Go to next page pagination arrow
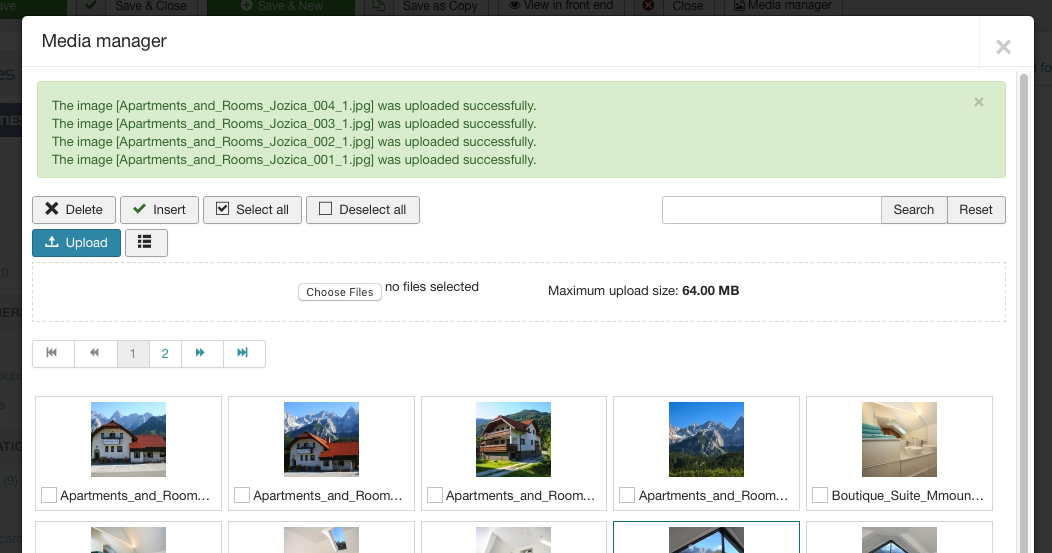Image resolution: width=1052 pixels, height=553 pixels. [x=201, y=353]
